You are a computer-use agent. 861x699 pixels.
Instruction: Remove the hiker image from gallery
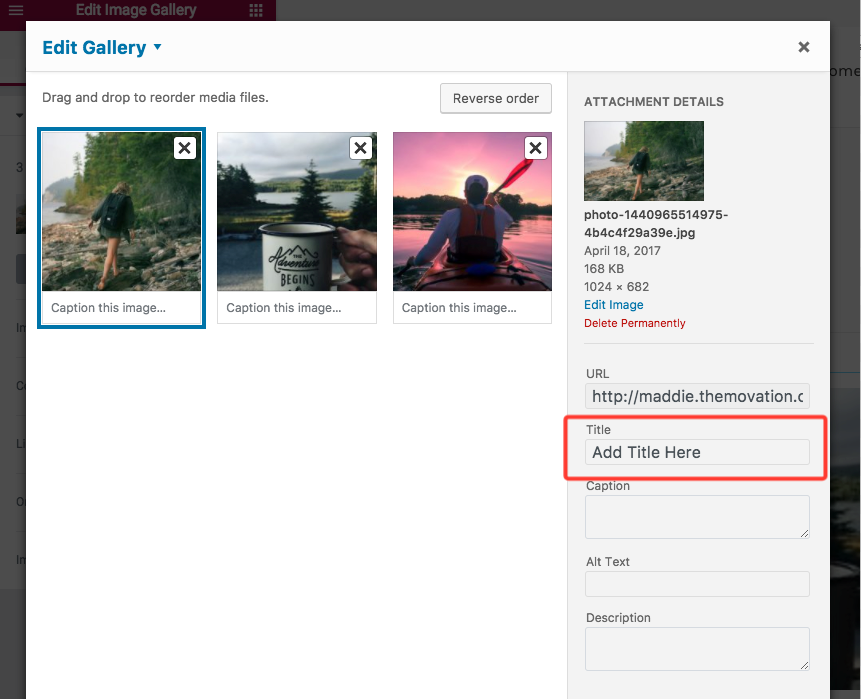pyautogui.click(x=184, y=148)
